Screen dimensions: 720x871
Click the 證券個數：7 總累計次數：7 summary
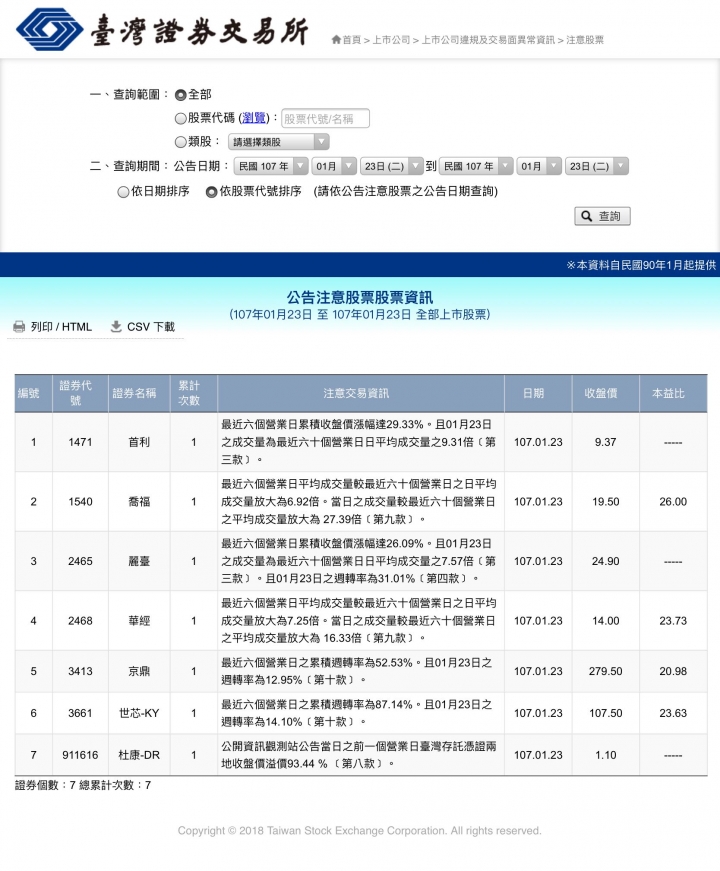pos(83,785)
